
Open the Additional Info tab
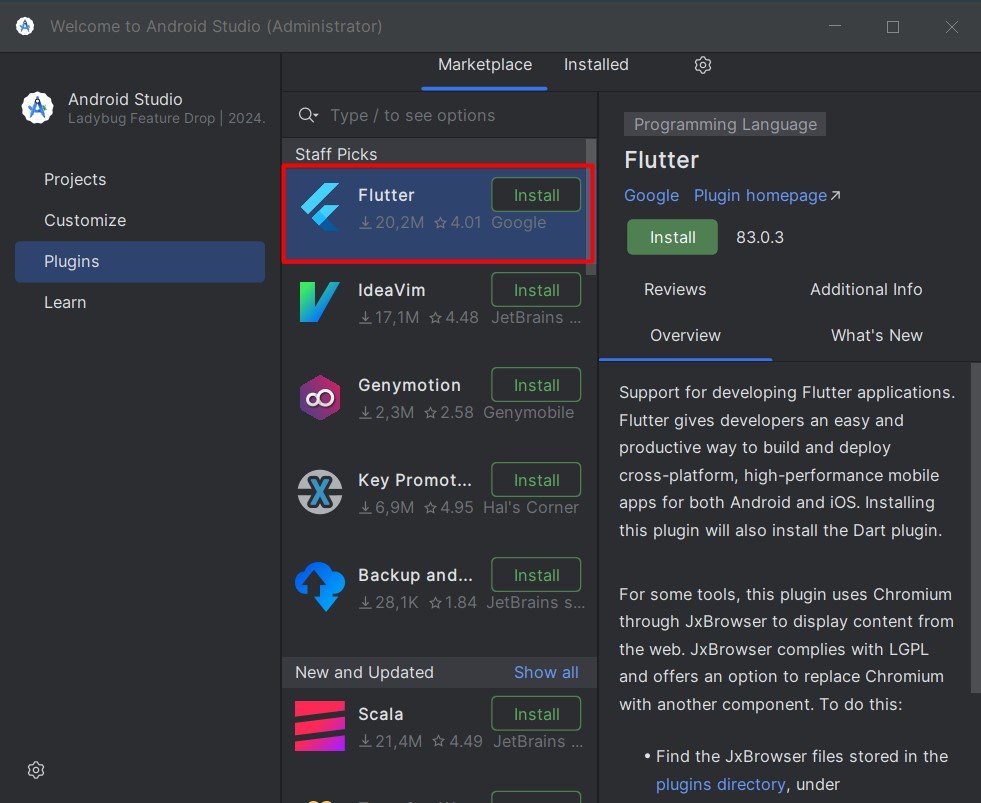tap(866, 289)
